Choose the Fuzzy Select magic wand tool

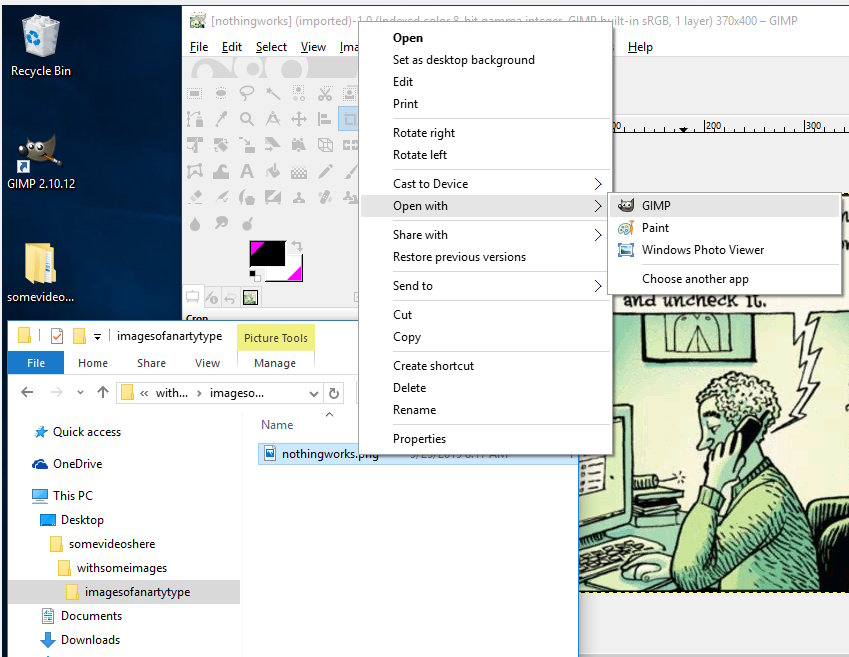click(273, 94)
